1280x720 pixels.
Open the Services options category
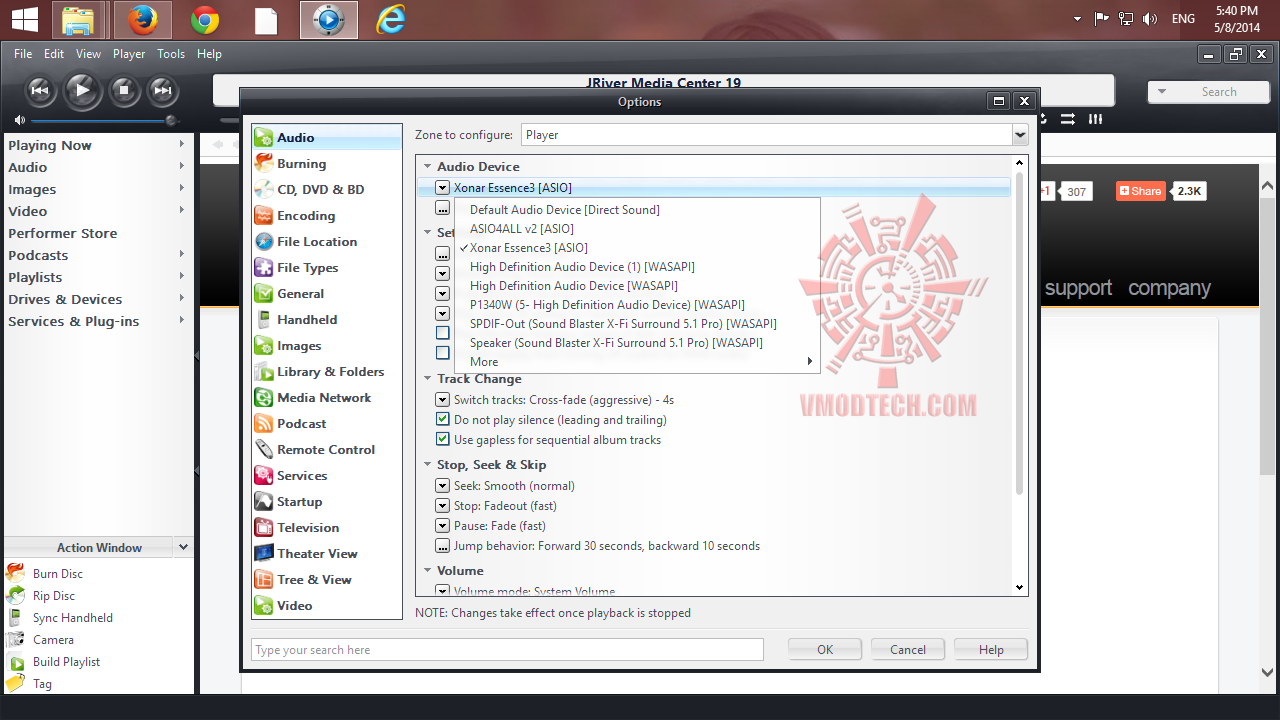302,475
